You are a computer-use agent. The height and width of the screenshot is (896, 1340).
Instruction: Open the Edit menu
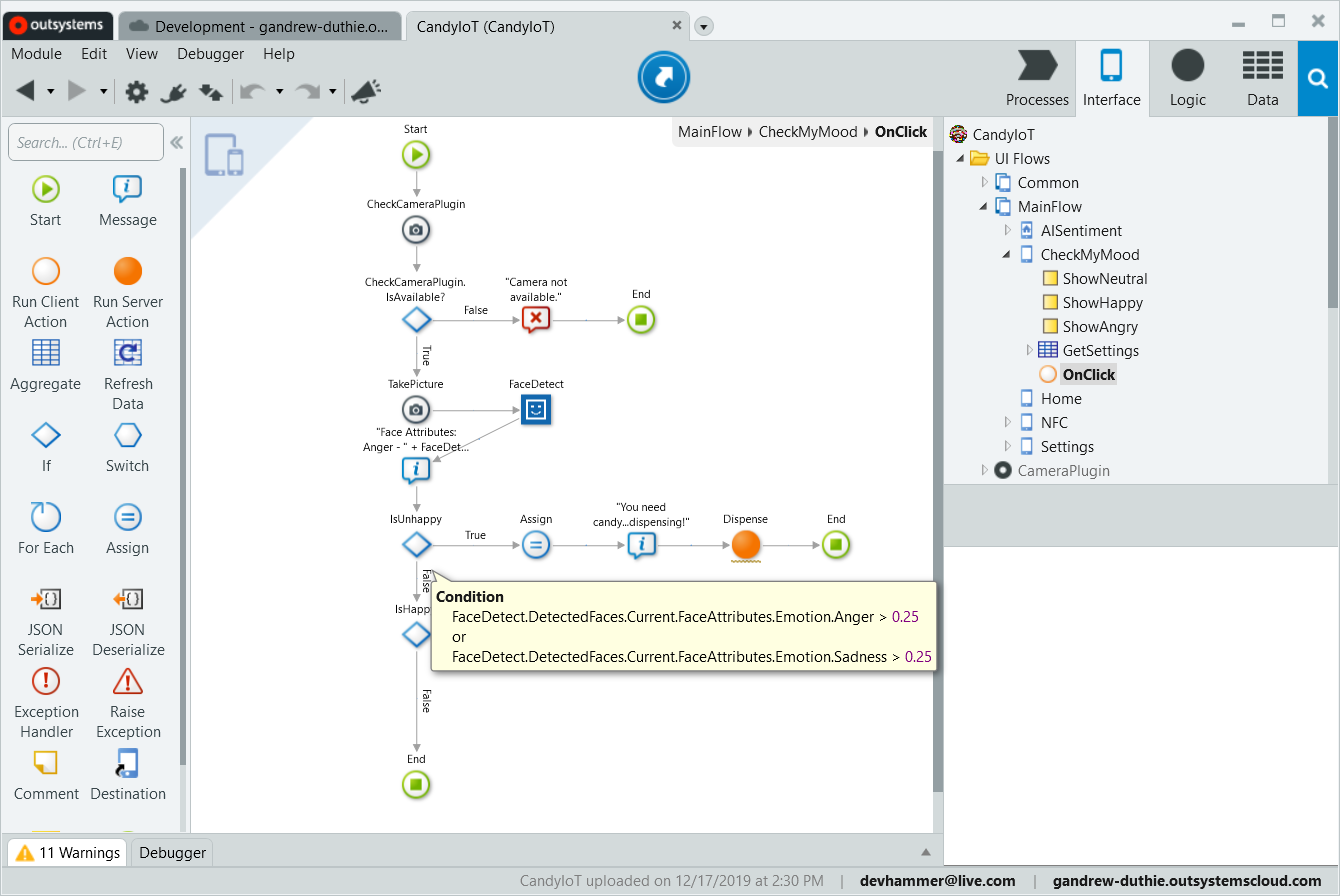coord(94,54)
